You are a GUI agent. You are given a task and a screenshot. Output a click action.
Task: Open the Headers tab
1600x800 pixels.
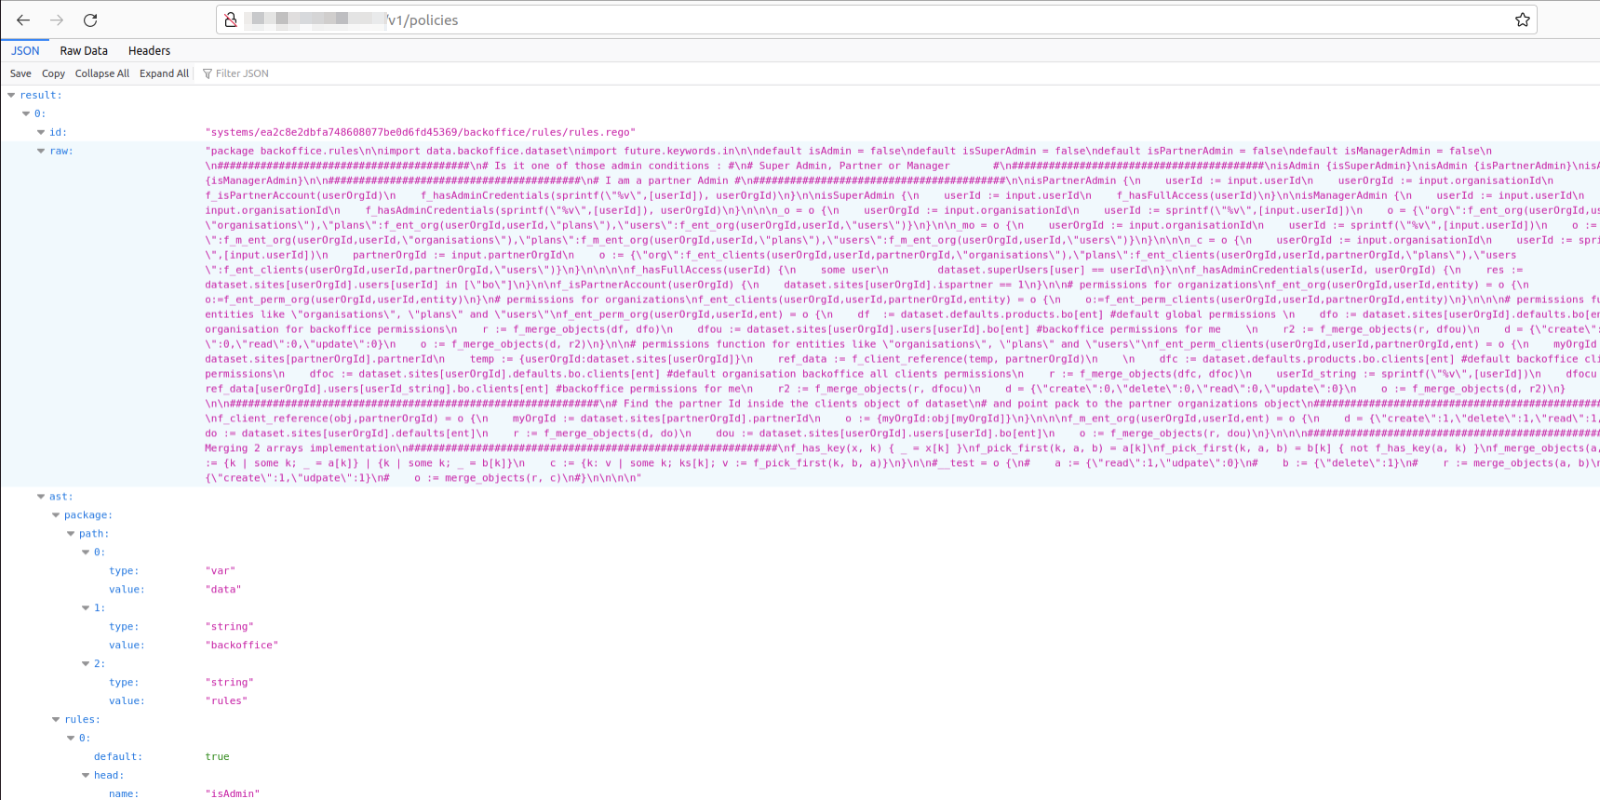149,51
